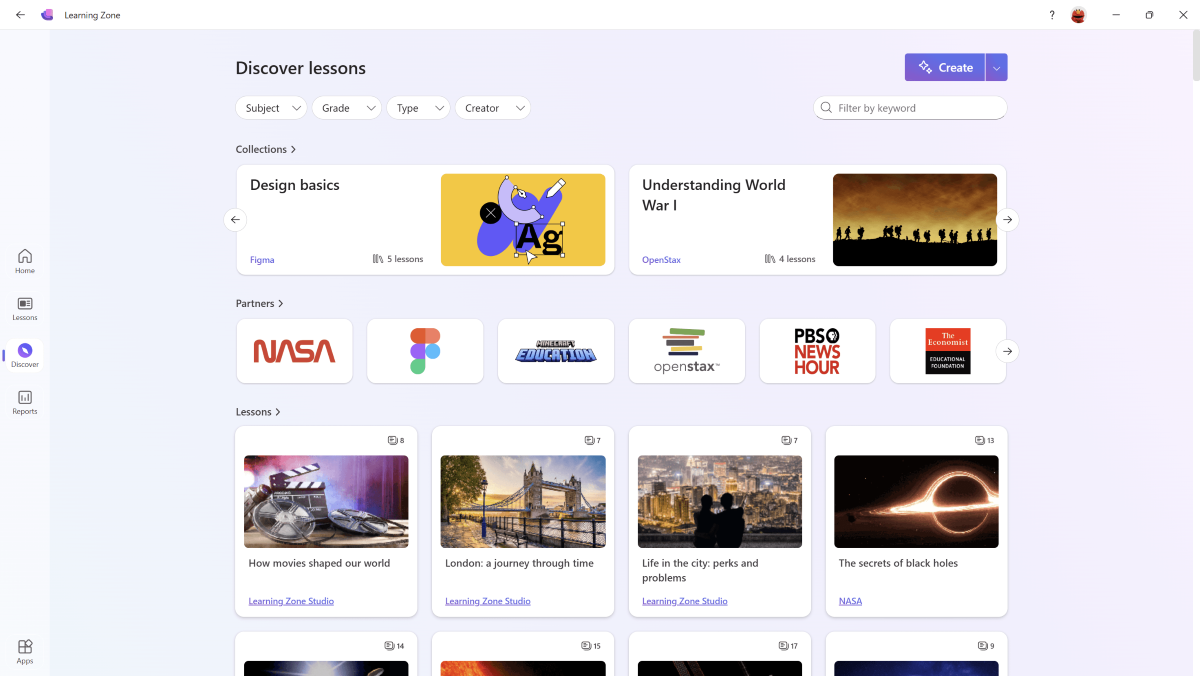Open the Minecraft Education partner tile
Screen dimensions: 1200x676
[x=556, y=351]
